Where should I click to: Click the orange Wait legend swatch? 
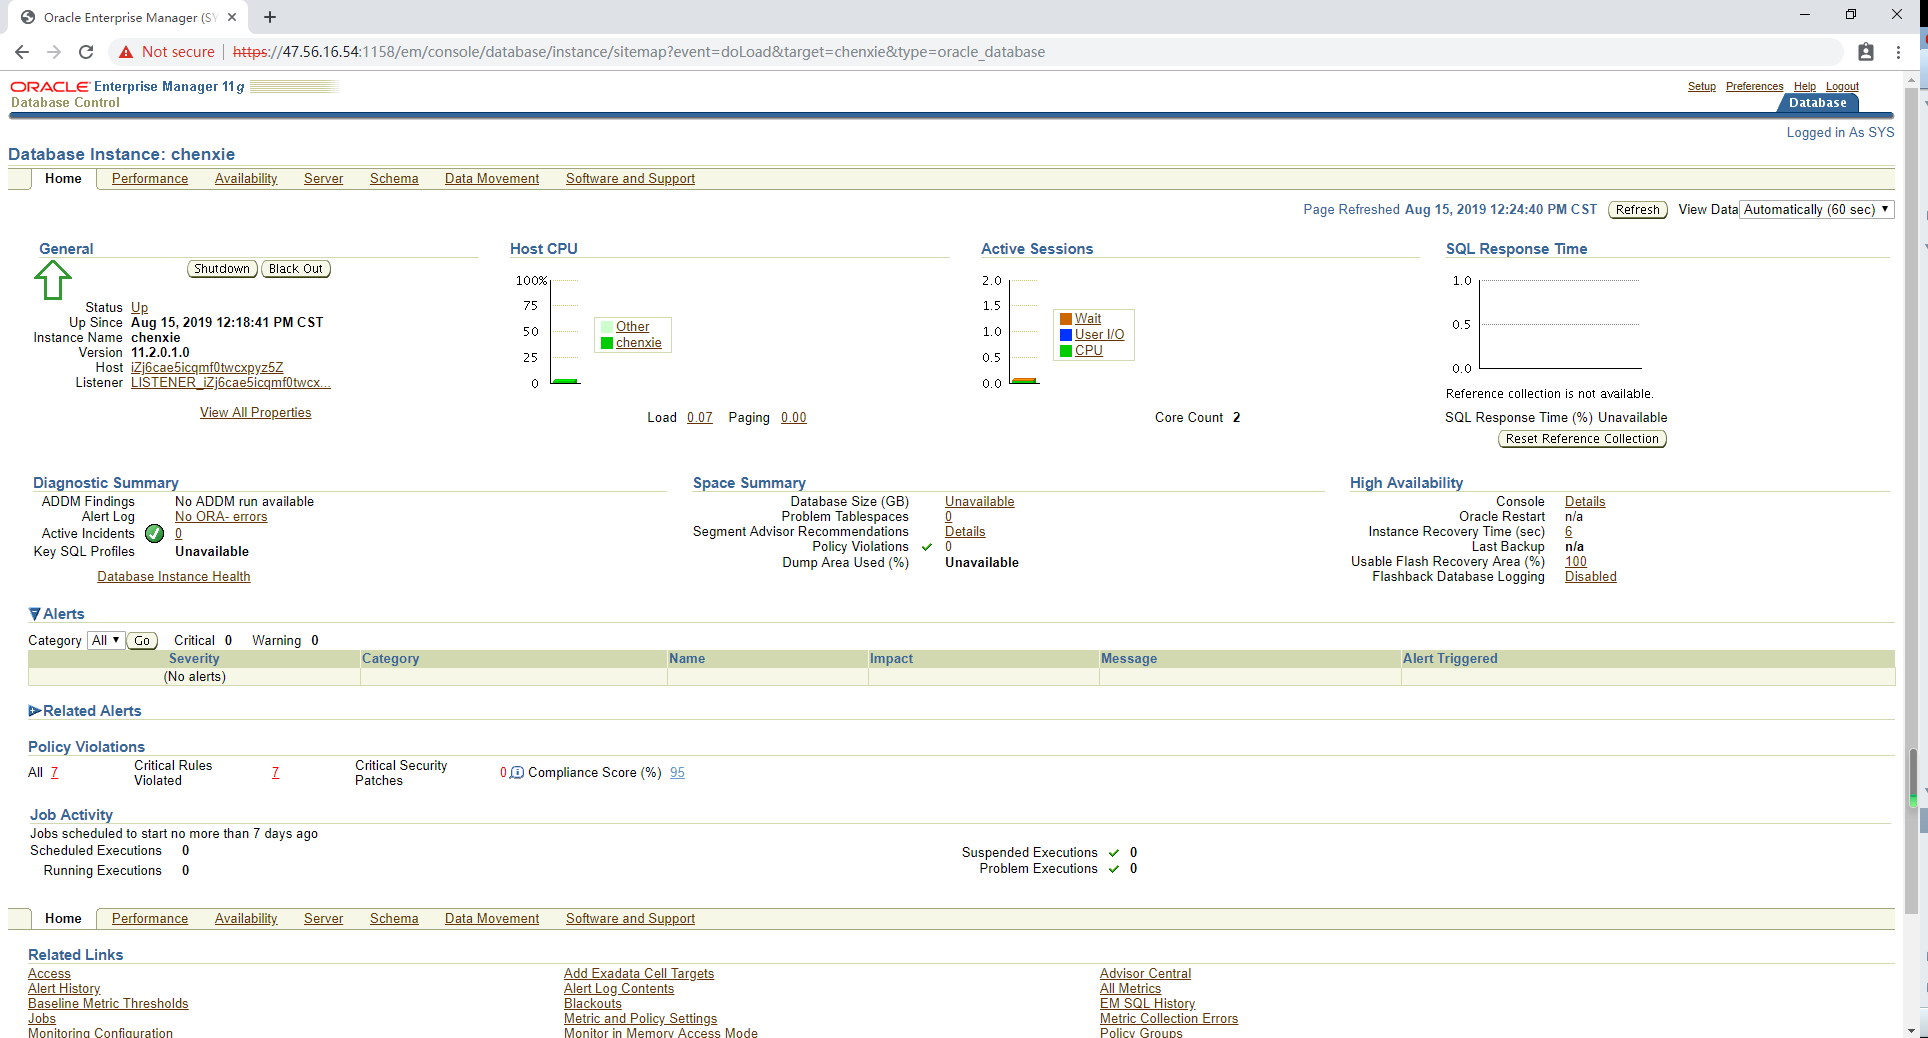coord(1066,319)
